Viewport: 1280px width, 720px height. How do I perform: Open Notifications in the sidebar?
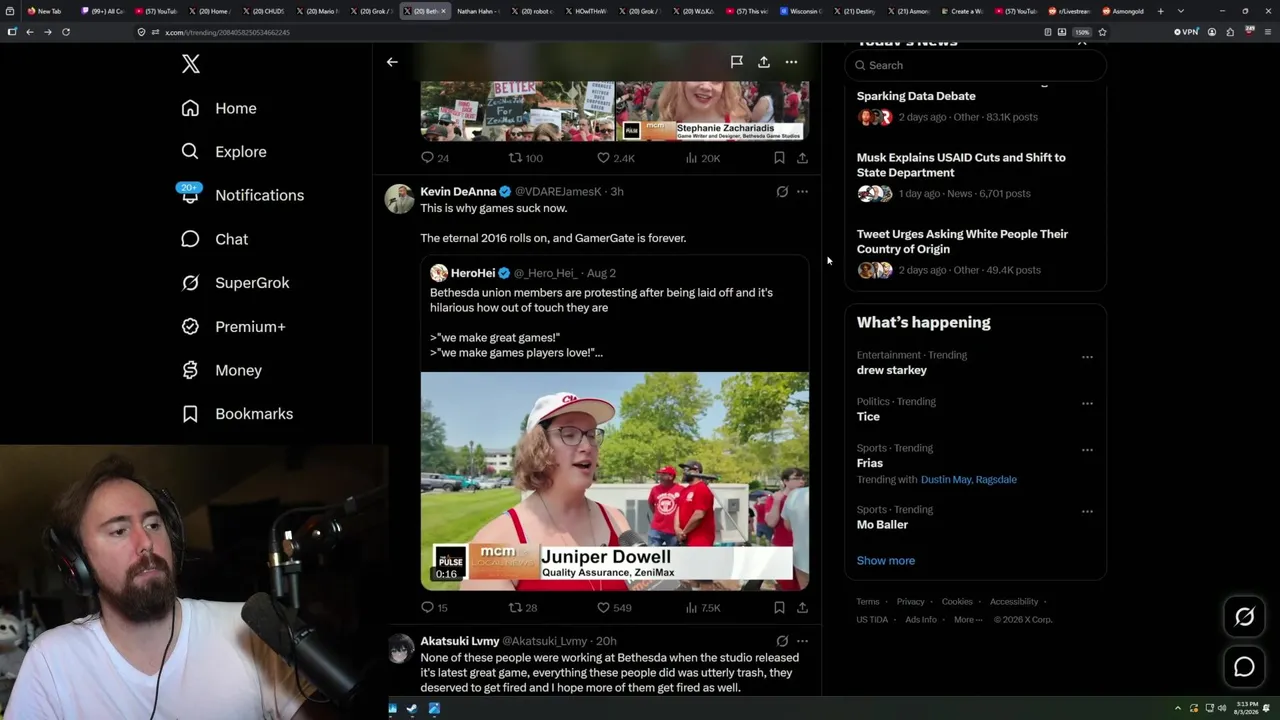click(x=242, y=195)
